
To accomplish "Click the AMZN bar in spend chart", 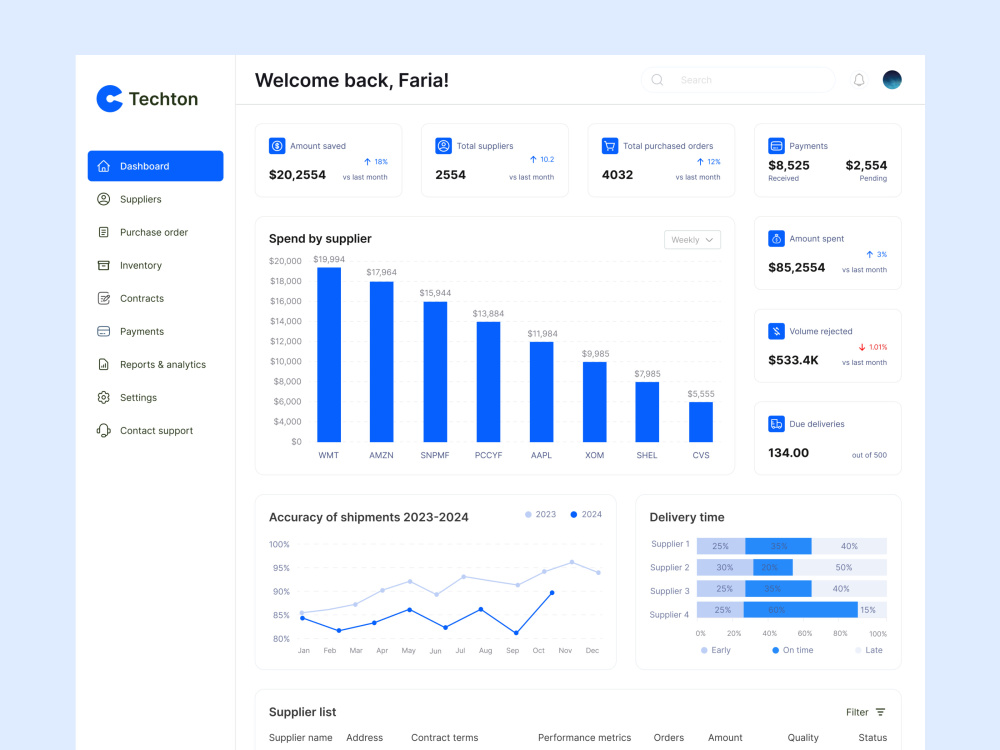I will [381, 362].
